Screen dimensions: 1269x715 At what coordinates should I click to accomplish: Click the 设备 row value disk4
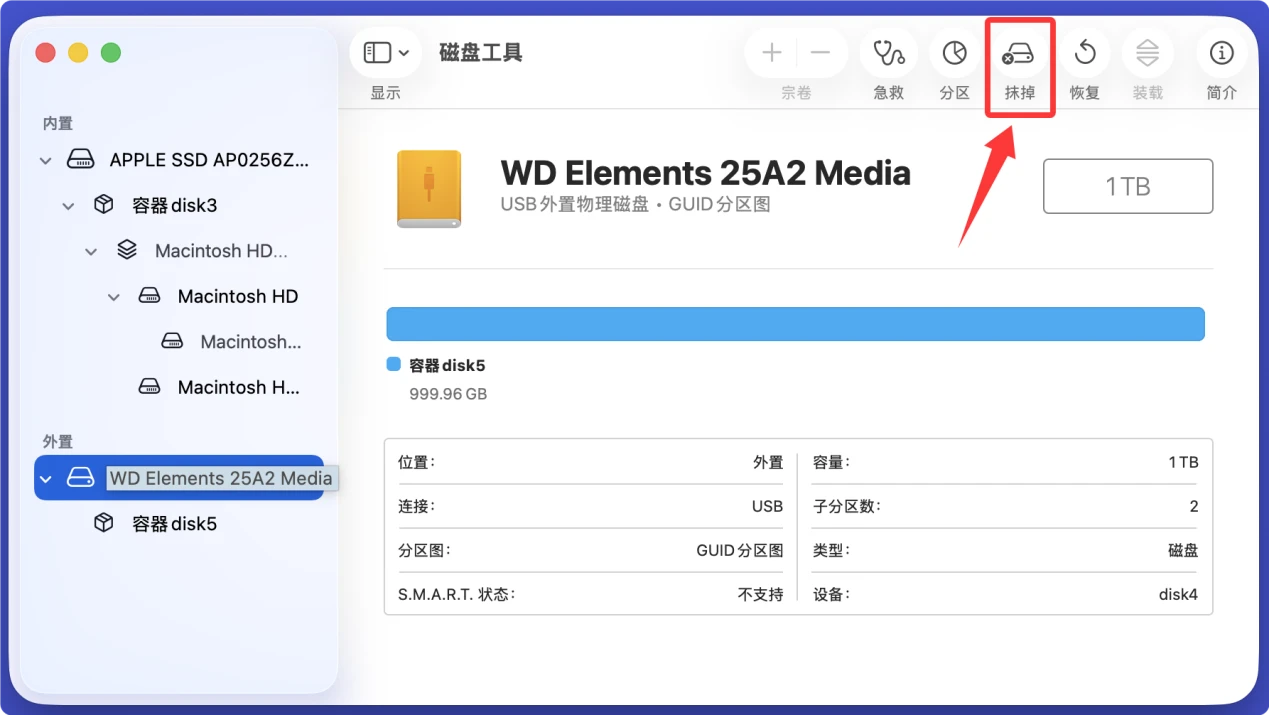tap(1178, 594)
